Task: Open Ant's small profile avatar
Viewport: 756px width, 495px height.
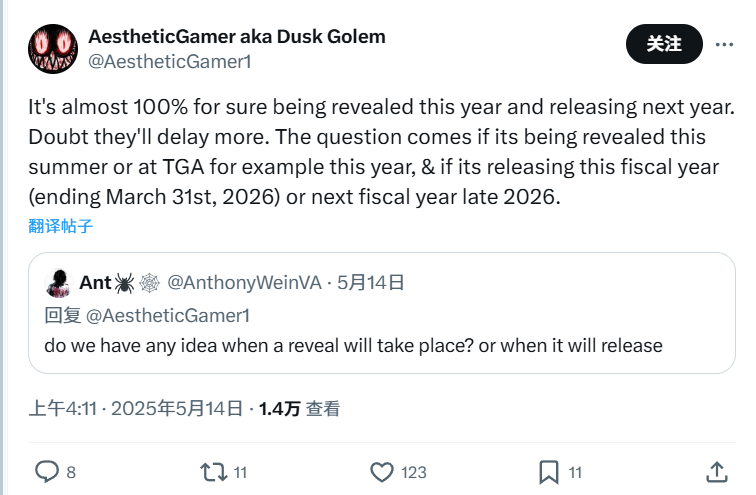Action: click(x=59, y=283)
